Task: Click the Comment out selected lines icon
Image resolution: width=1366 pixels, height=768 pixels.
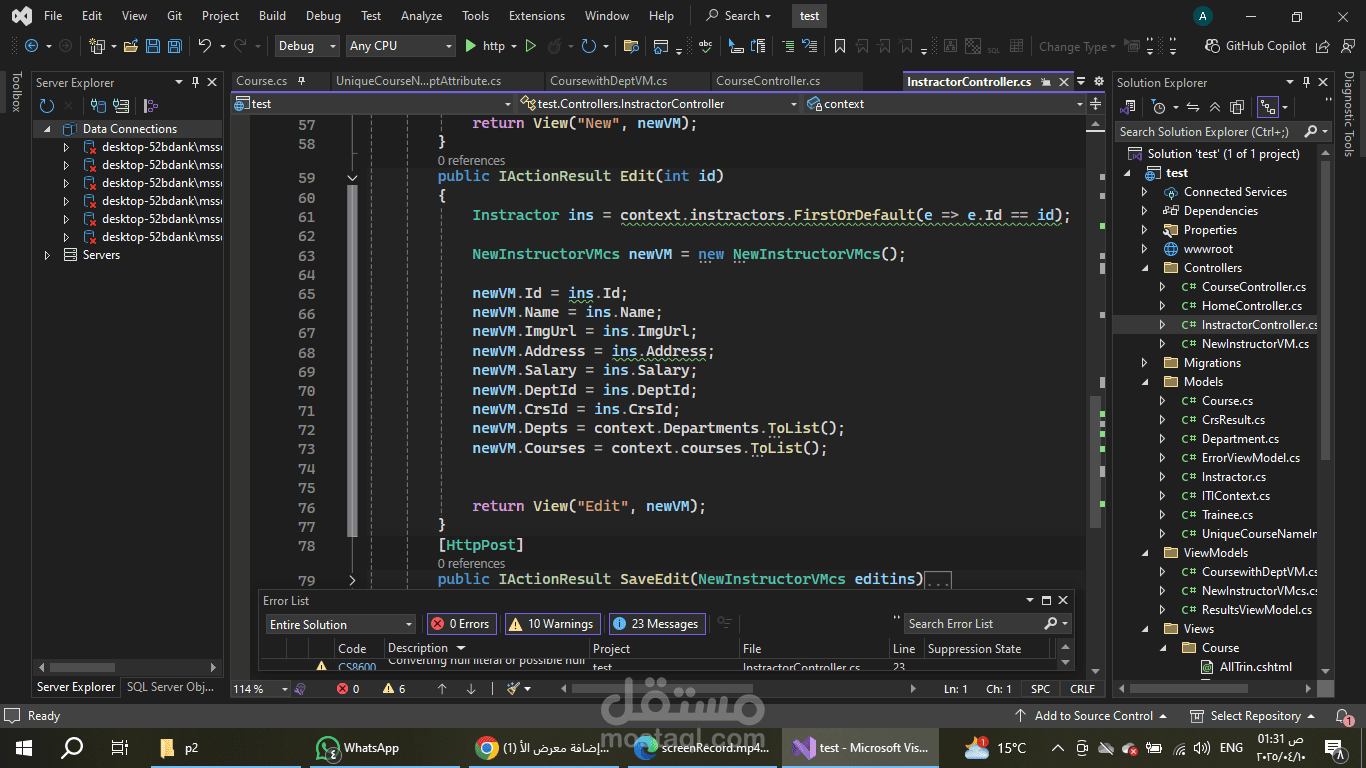Action: point(788,46)
